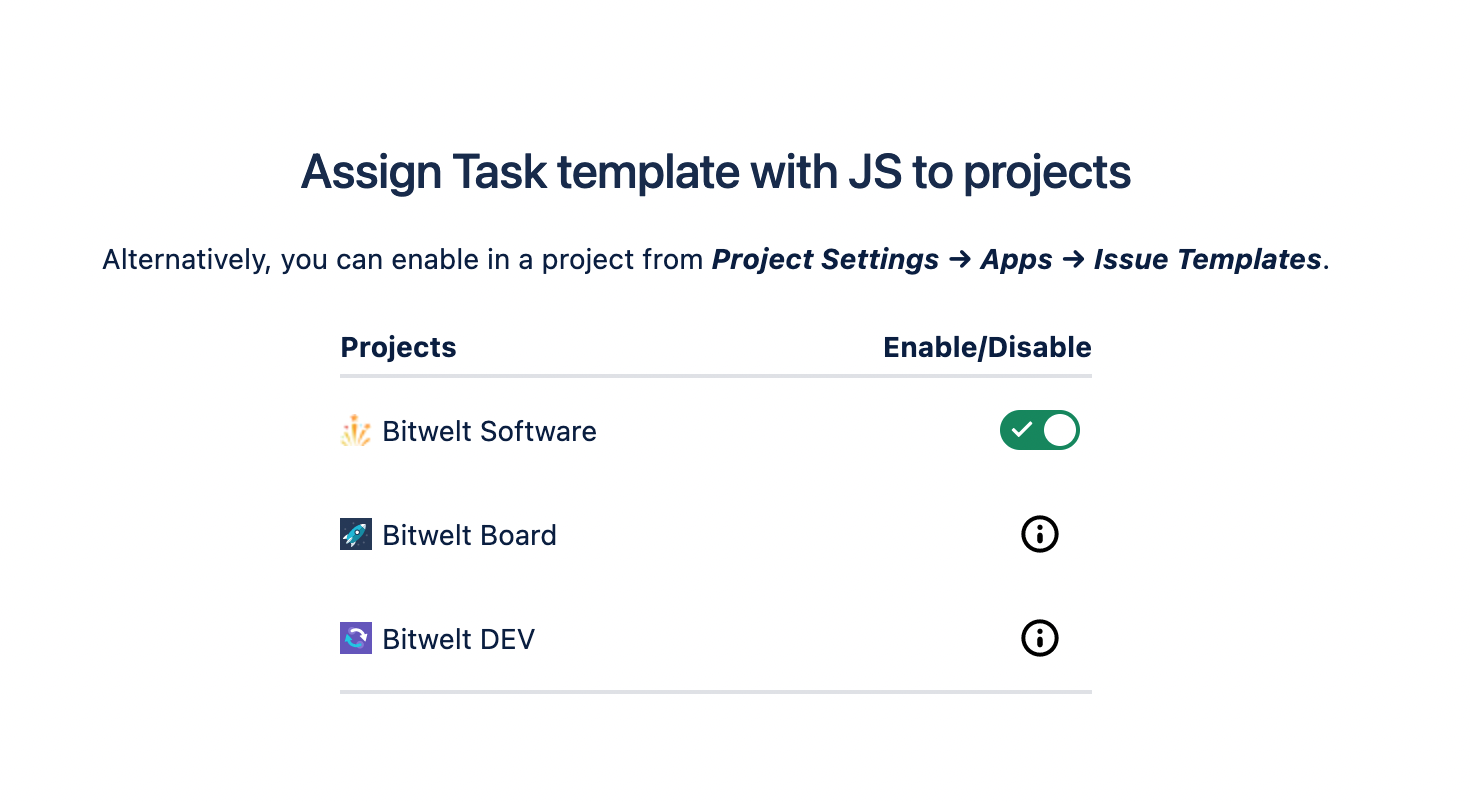1470x802 pixels.
Task: Click the bold "Issue Templates" text
Action: pos(1207,260)
